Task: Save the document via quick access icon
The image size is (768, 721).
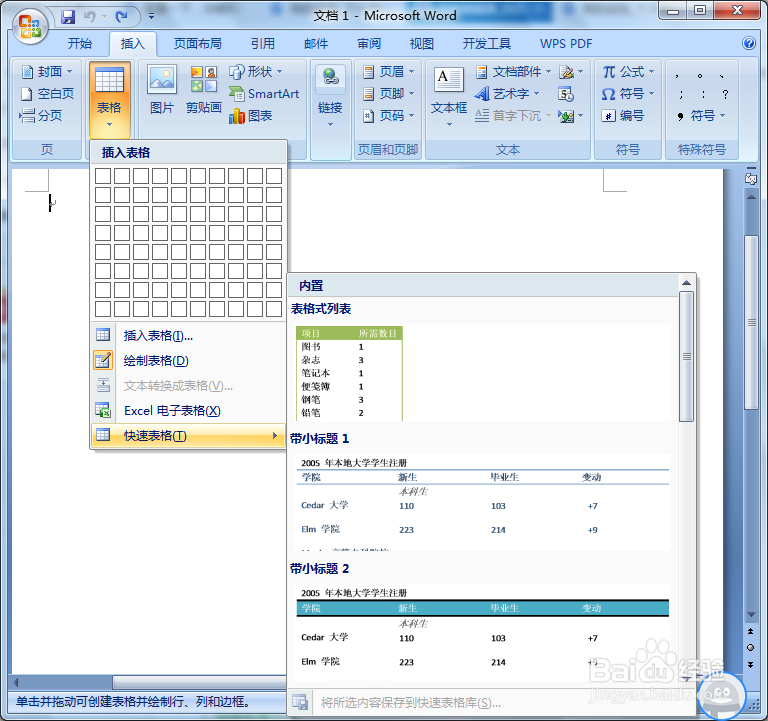Action: point(68,17)
